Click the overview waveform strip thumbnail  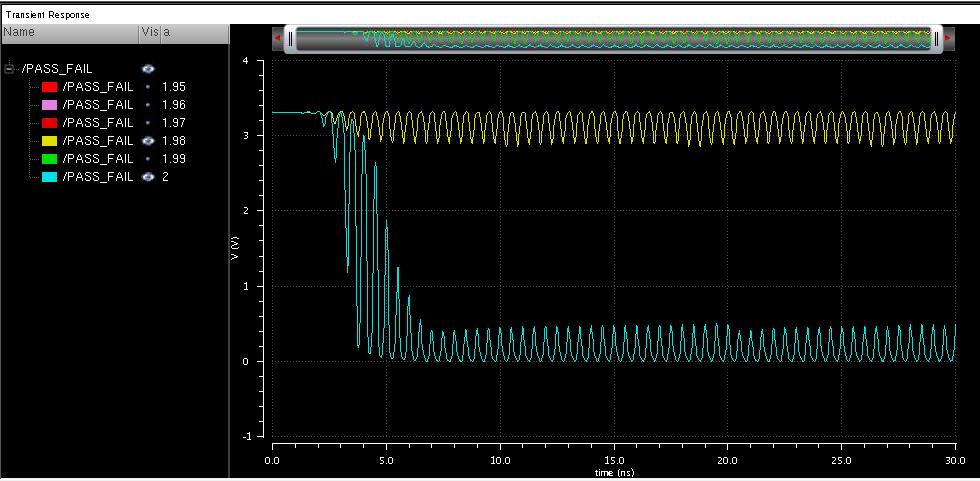613,39
